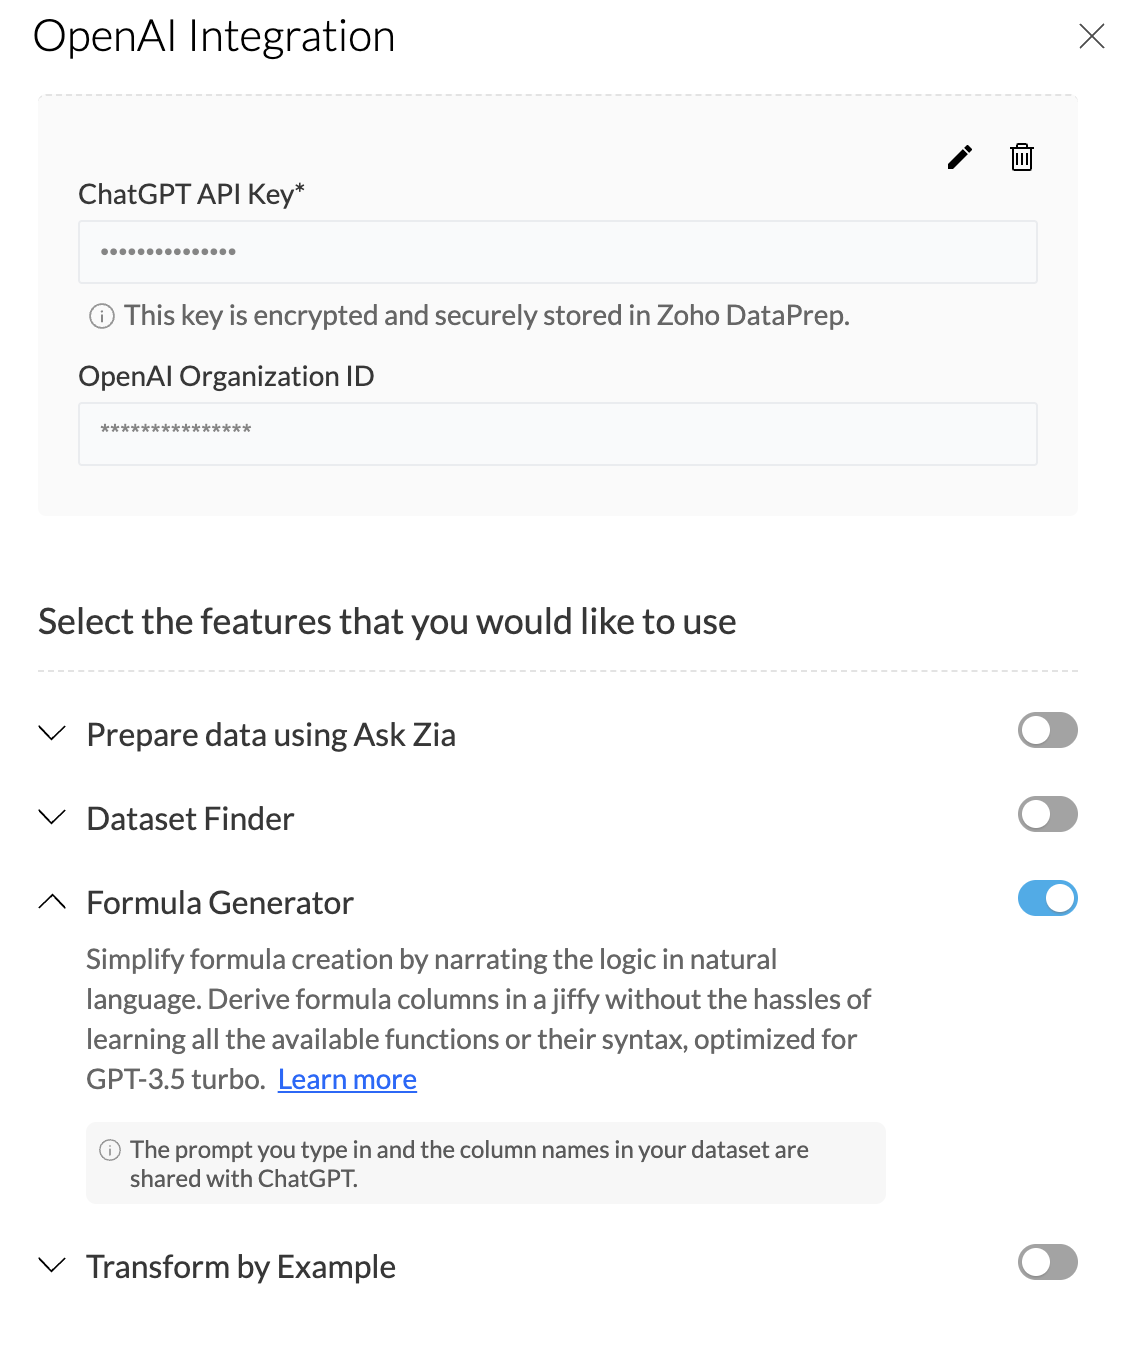Click info icon in ChatGPT sharing note
Image resolution: width=1124 pixels, height=1348 pixels.
click(x=110, y=1150)
